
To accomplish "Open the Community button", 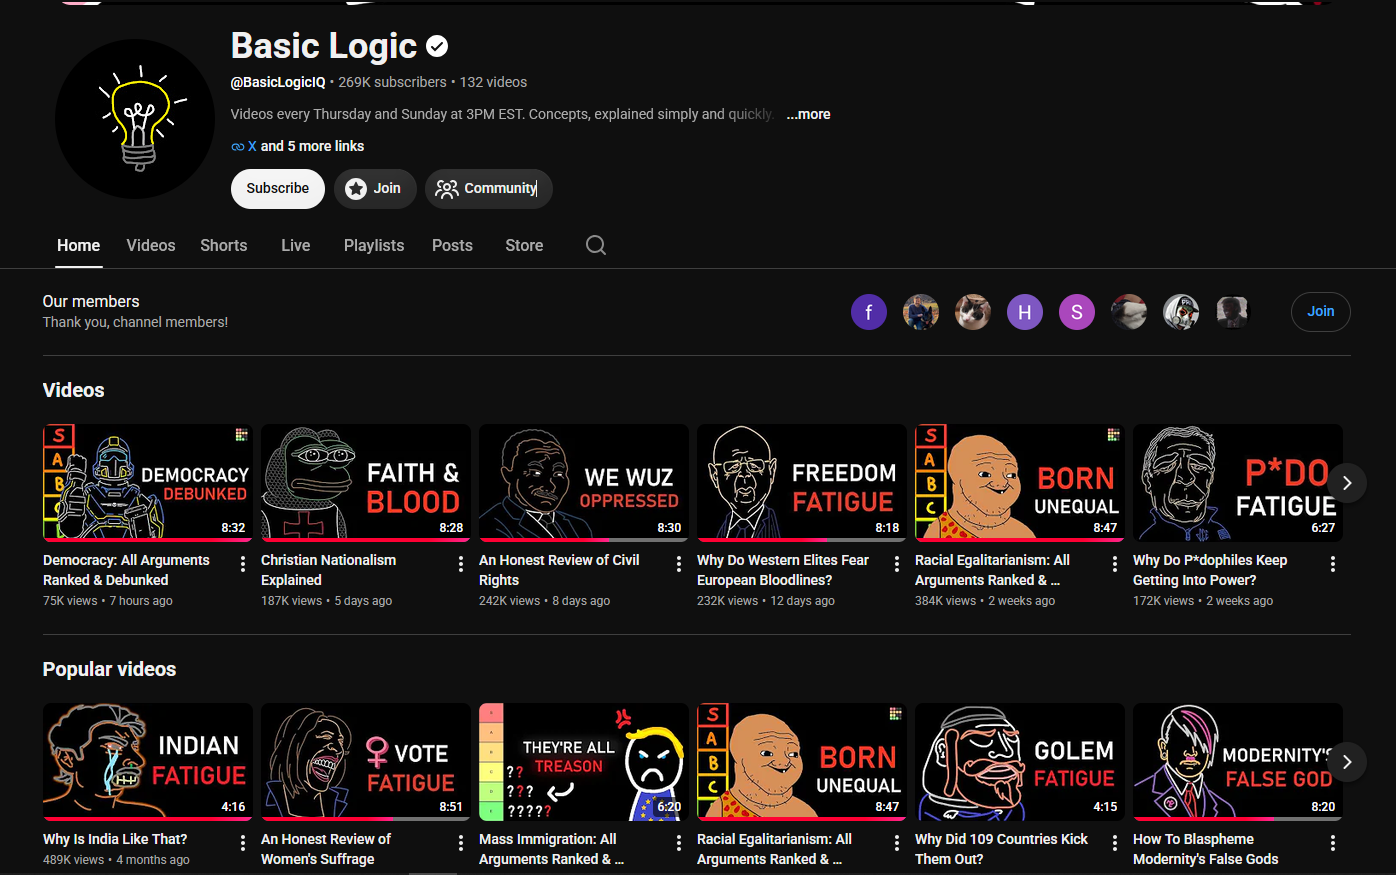I will [x=489, y=188].
